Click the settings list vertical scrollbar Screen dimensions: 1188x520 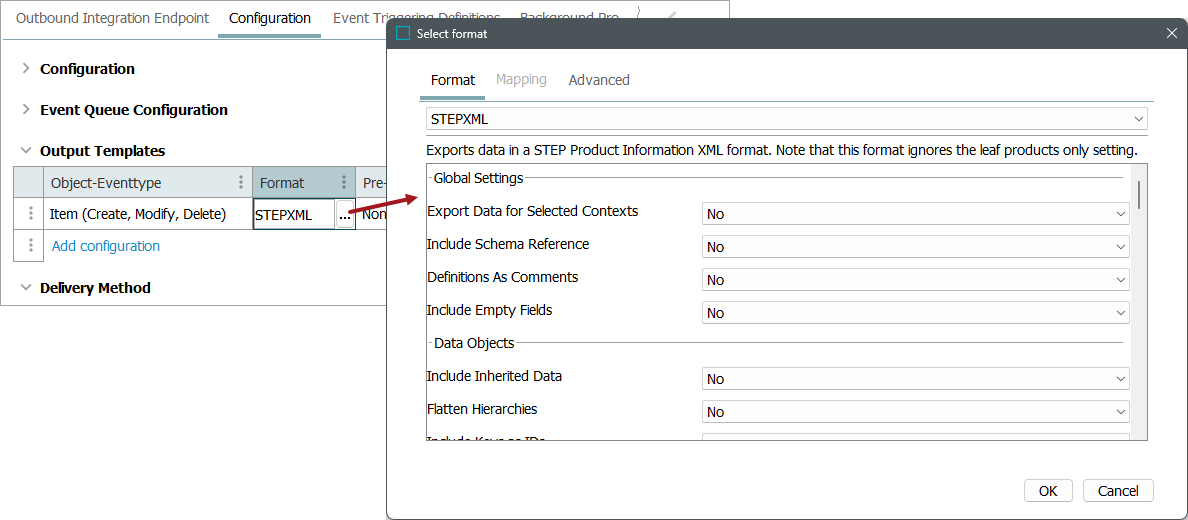tap(1140, 300)
